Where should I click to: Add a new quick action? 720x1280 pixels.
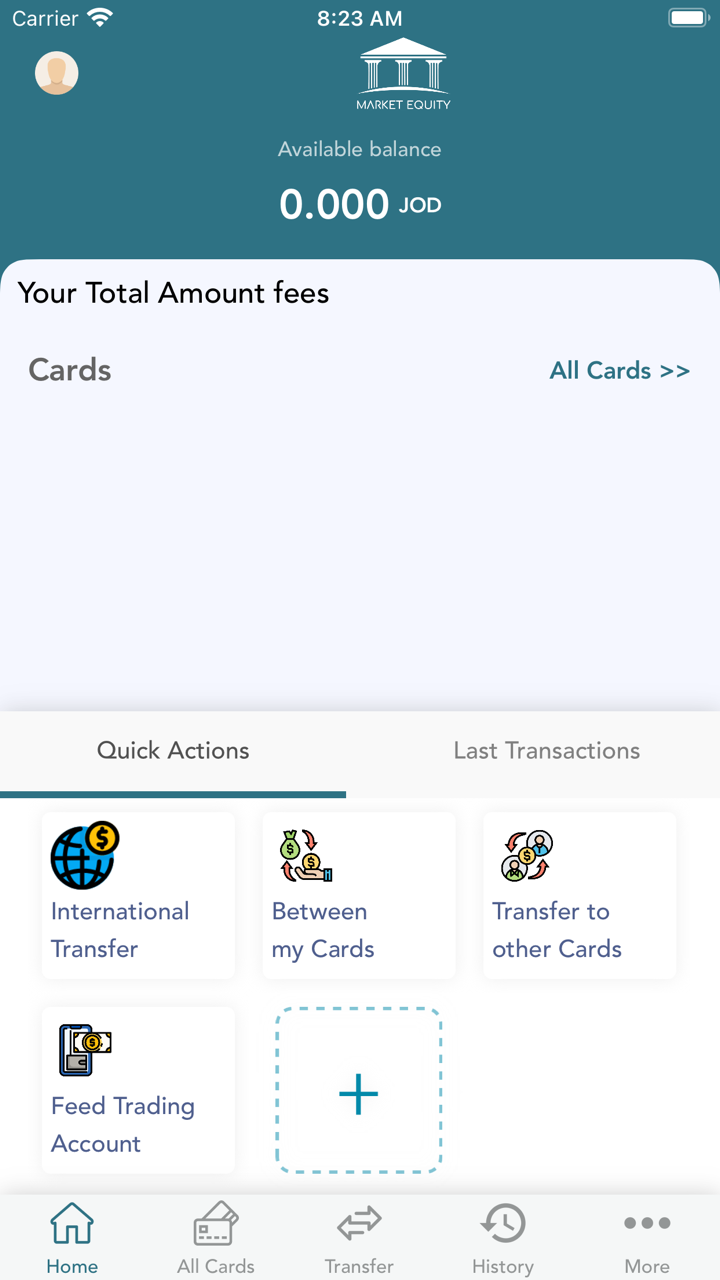[x=358, y=1090]
